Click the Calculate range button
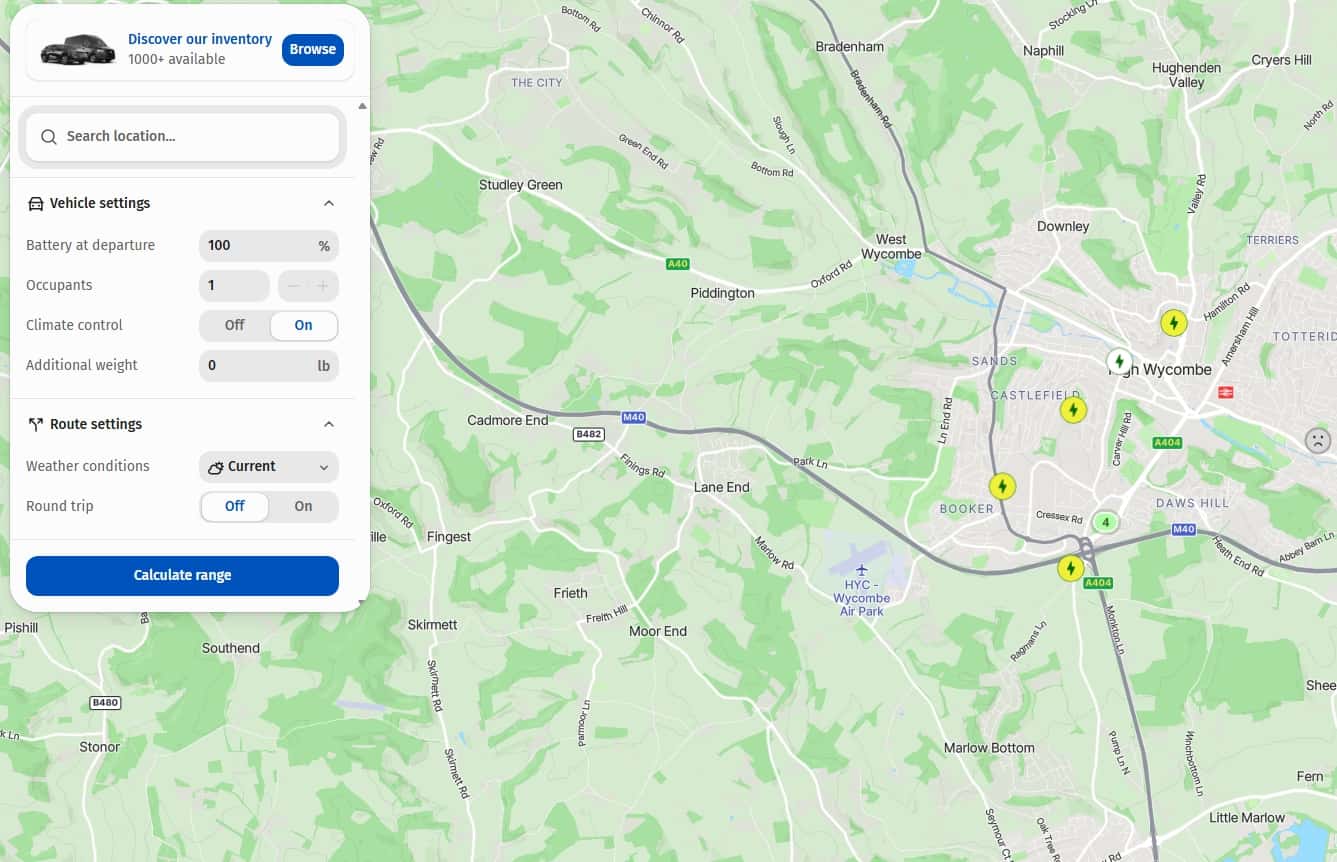 coord(182,576)
